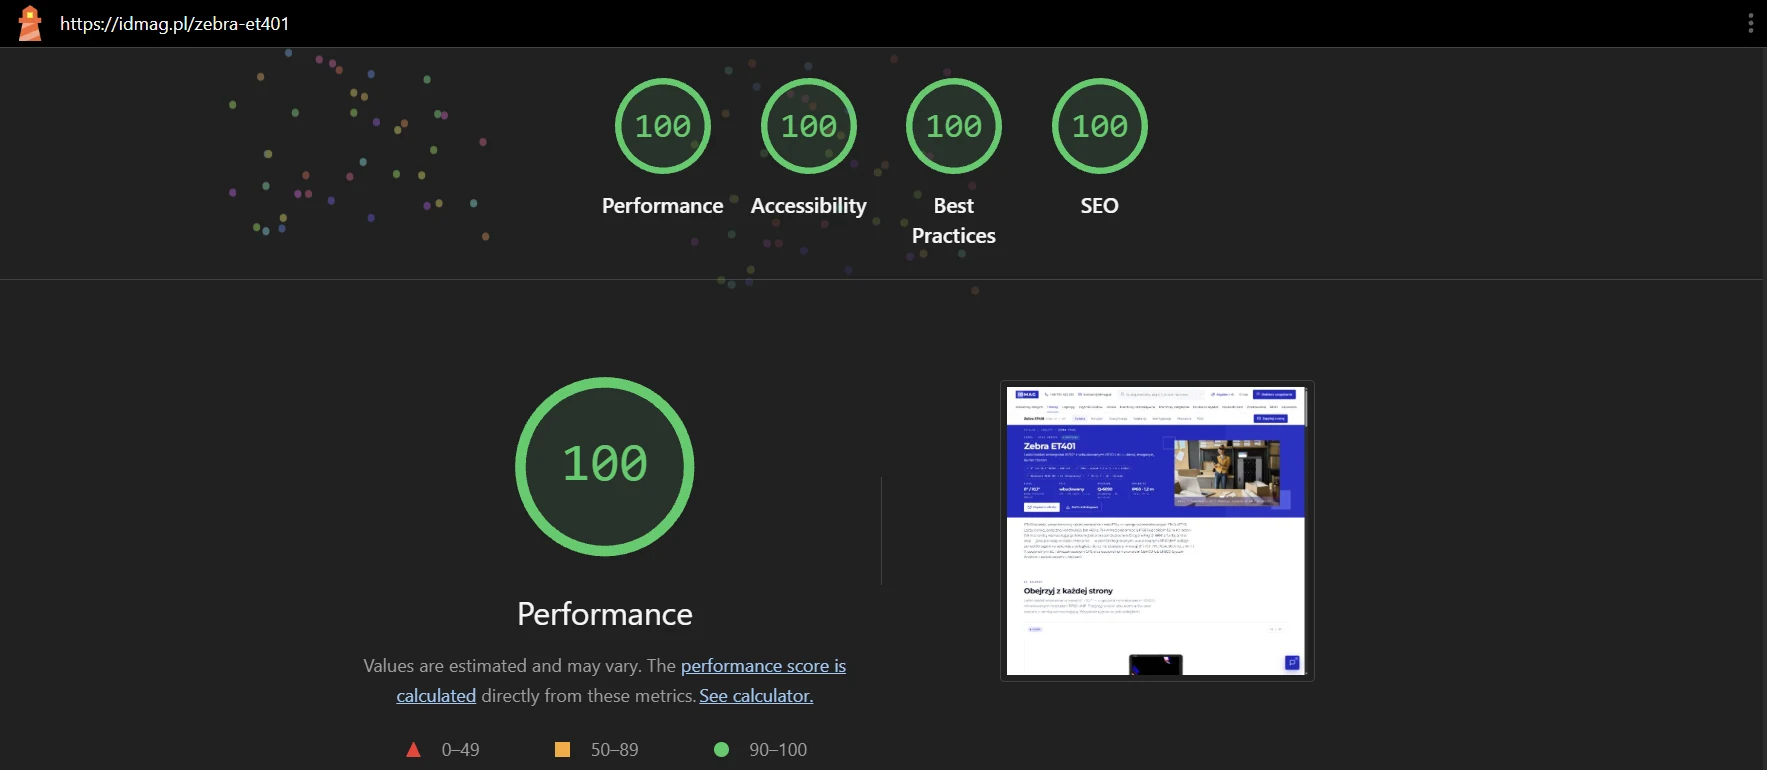1767x770 pixels.
Task: Click the Lighthouse logo icon
Action: click(x=30, y=23)
